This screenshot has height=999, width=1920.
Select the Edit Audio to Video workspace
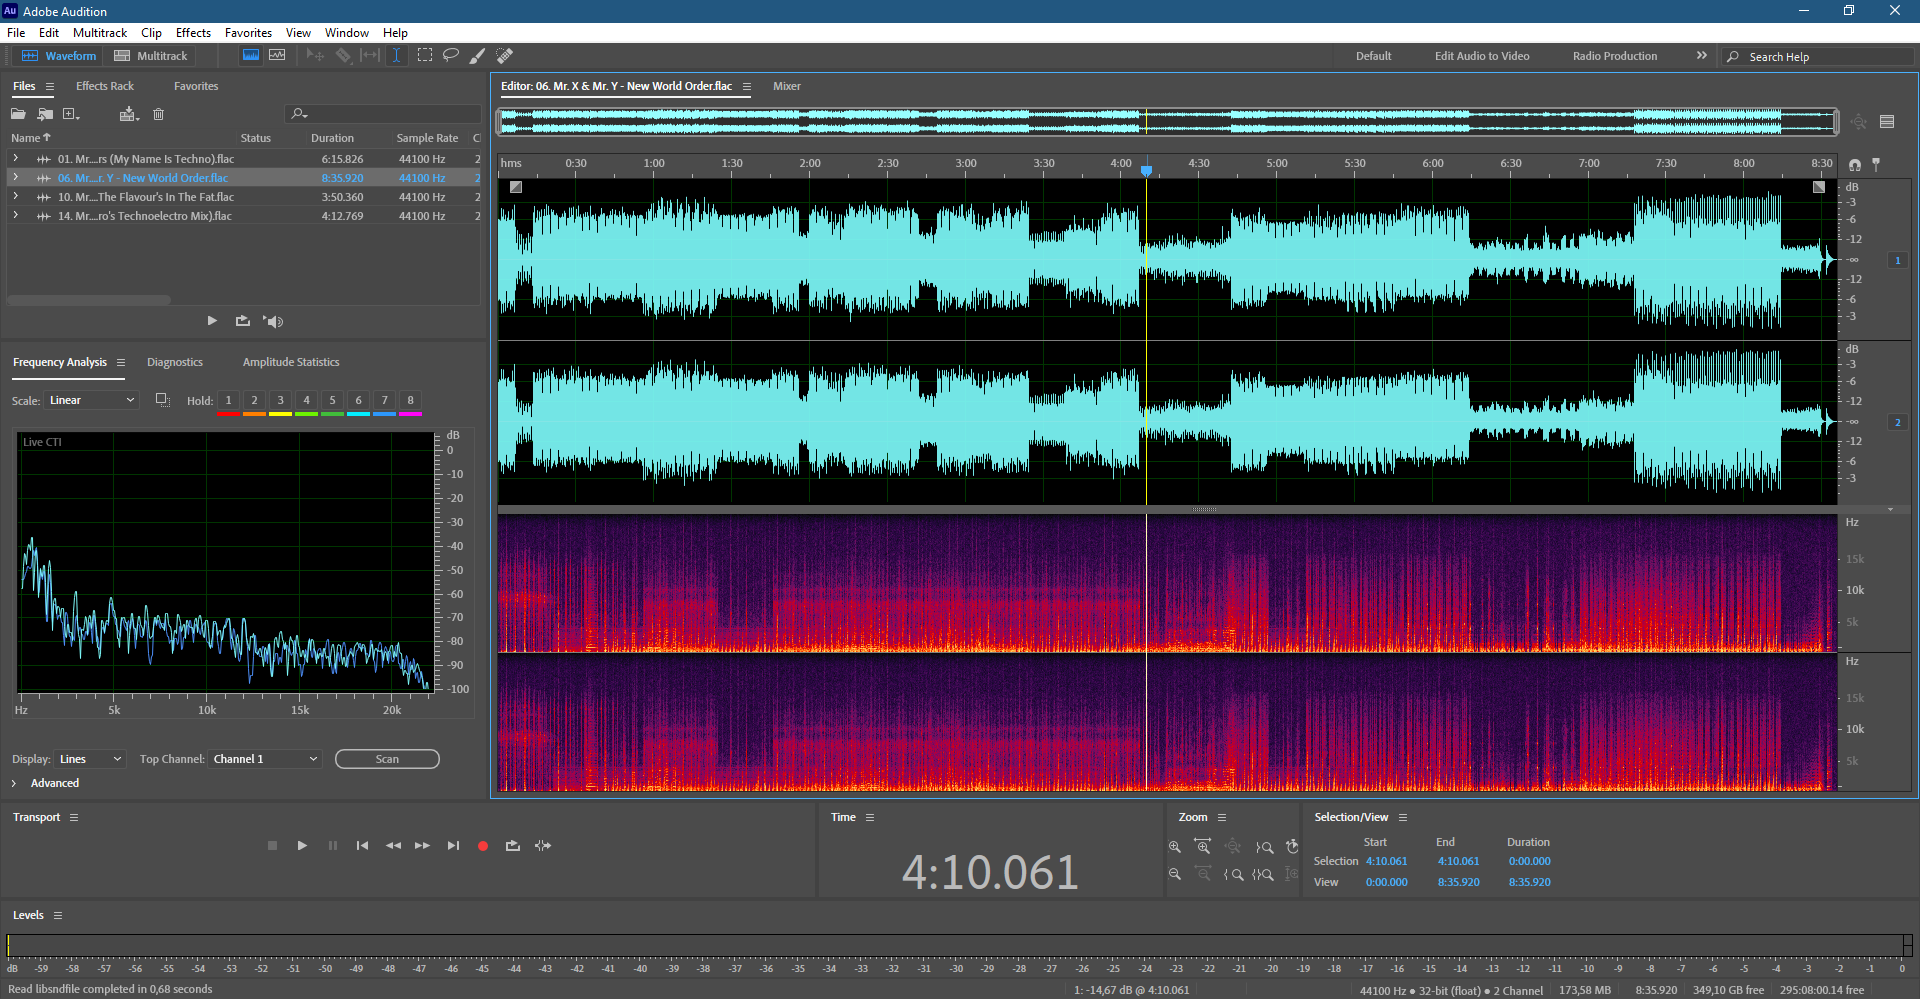[x=1482, y=56]
